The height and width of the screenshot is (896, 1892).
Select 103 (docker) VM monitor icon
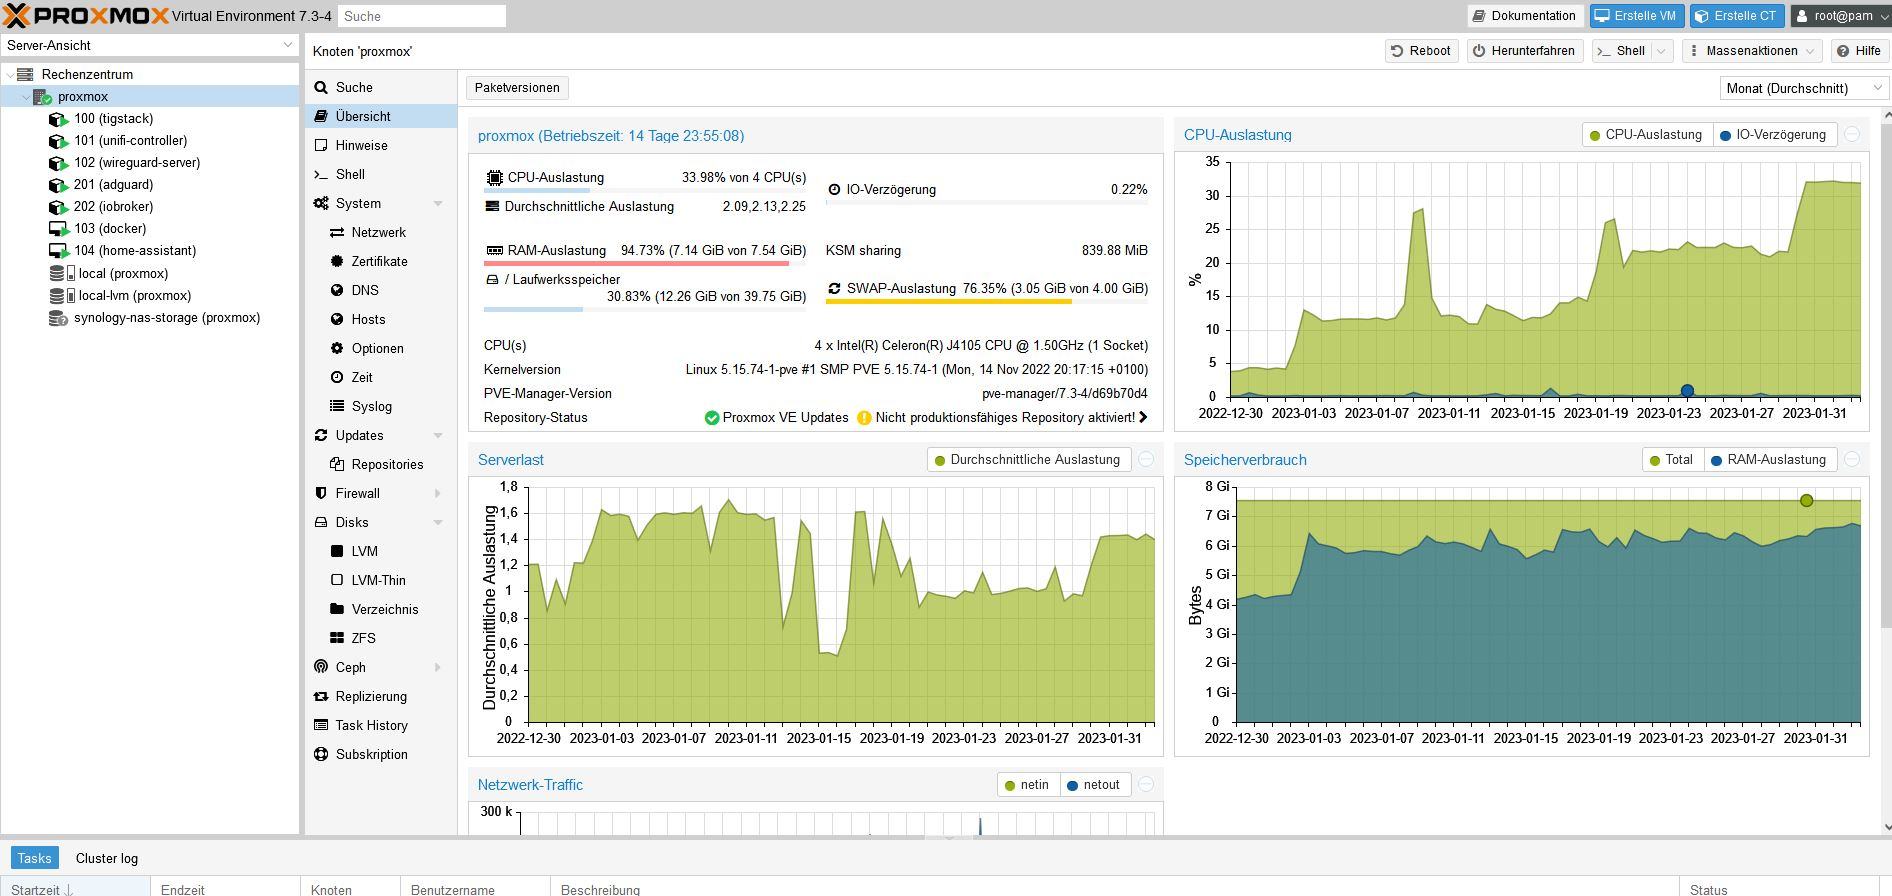[58, 229]
